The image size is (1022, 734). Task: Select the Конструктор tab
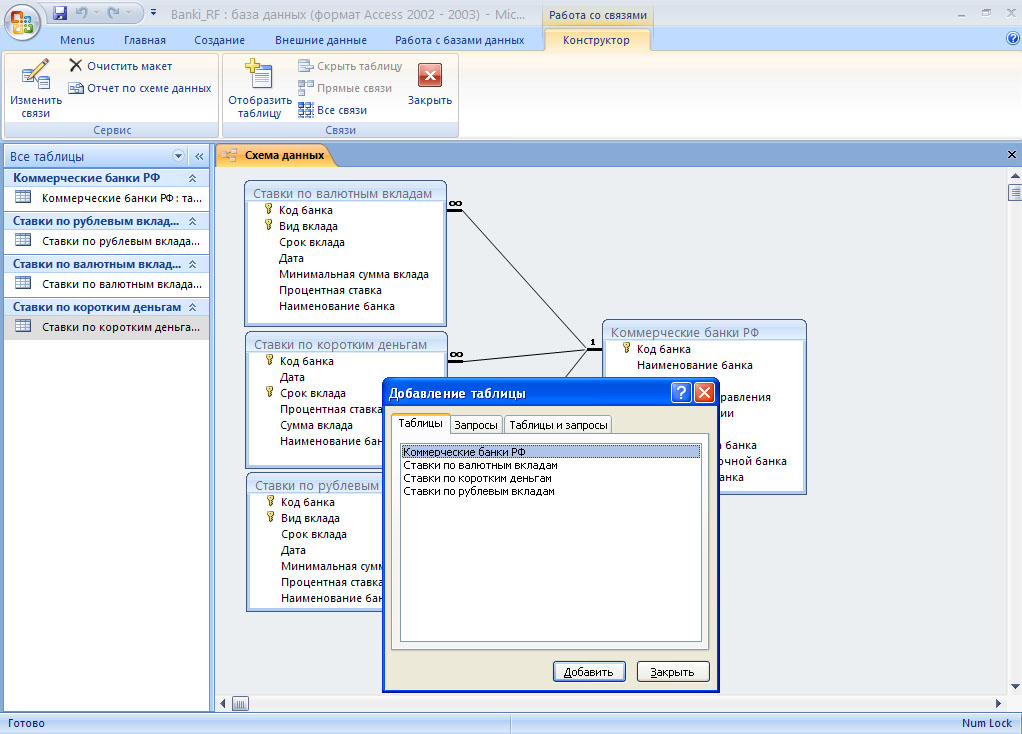coord(596,40)
